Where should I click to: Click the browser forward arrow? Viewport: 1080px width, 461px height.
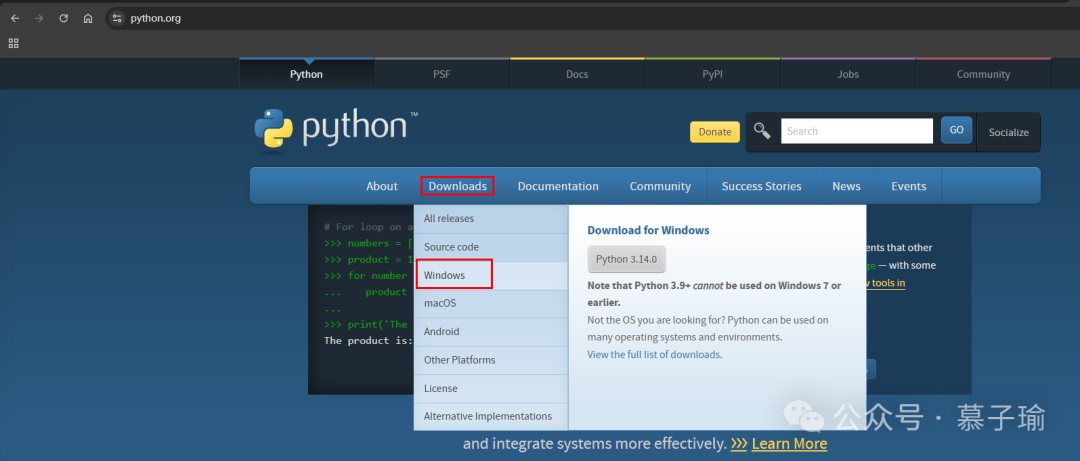pos(39,19)
